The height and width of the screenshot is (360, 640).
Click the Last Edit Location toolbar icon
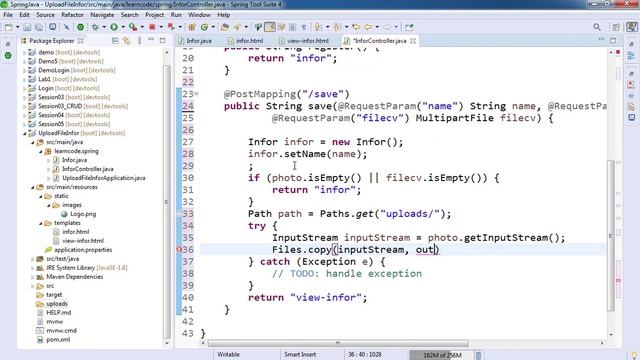356,27
